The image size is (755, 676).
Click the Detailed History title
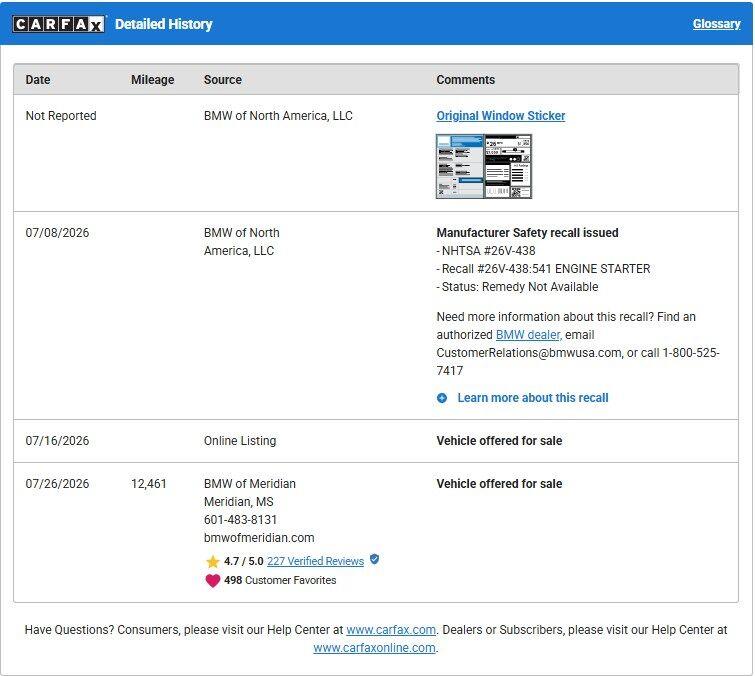(163, 24)
